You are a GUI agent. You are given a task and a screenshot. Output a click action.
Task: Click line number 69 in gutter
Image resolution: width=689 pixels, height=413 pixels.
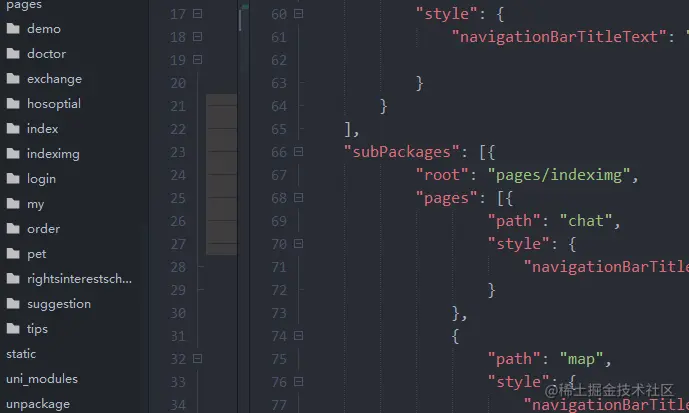(279, 221)
